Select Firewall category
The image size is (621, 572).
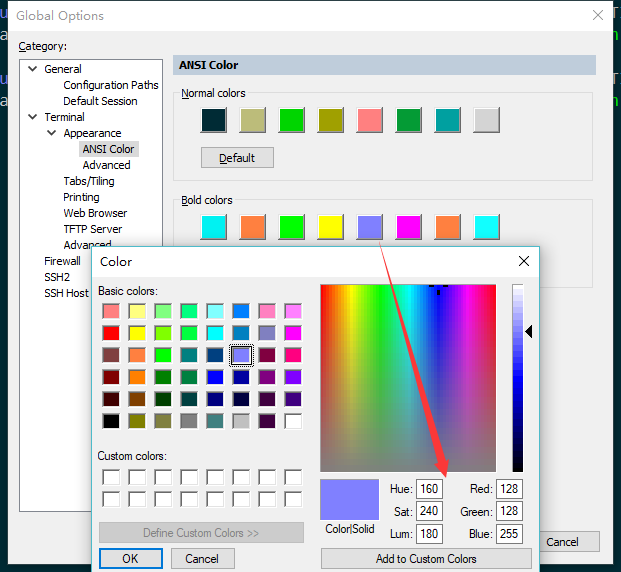62,261
